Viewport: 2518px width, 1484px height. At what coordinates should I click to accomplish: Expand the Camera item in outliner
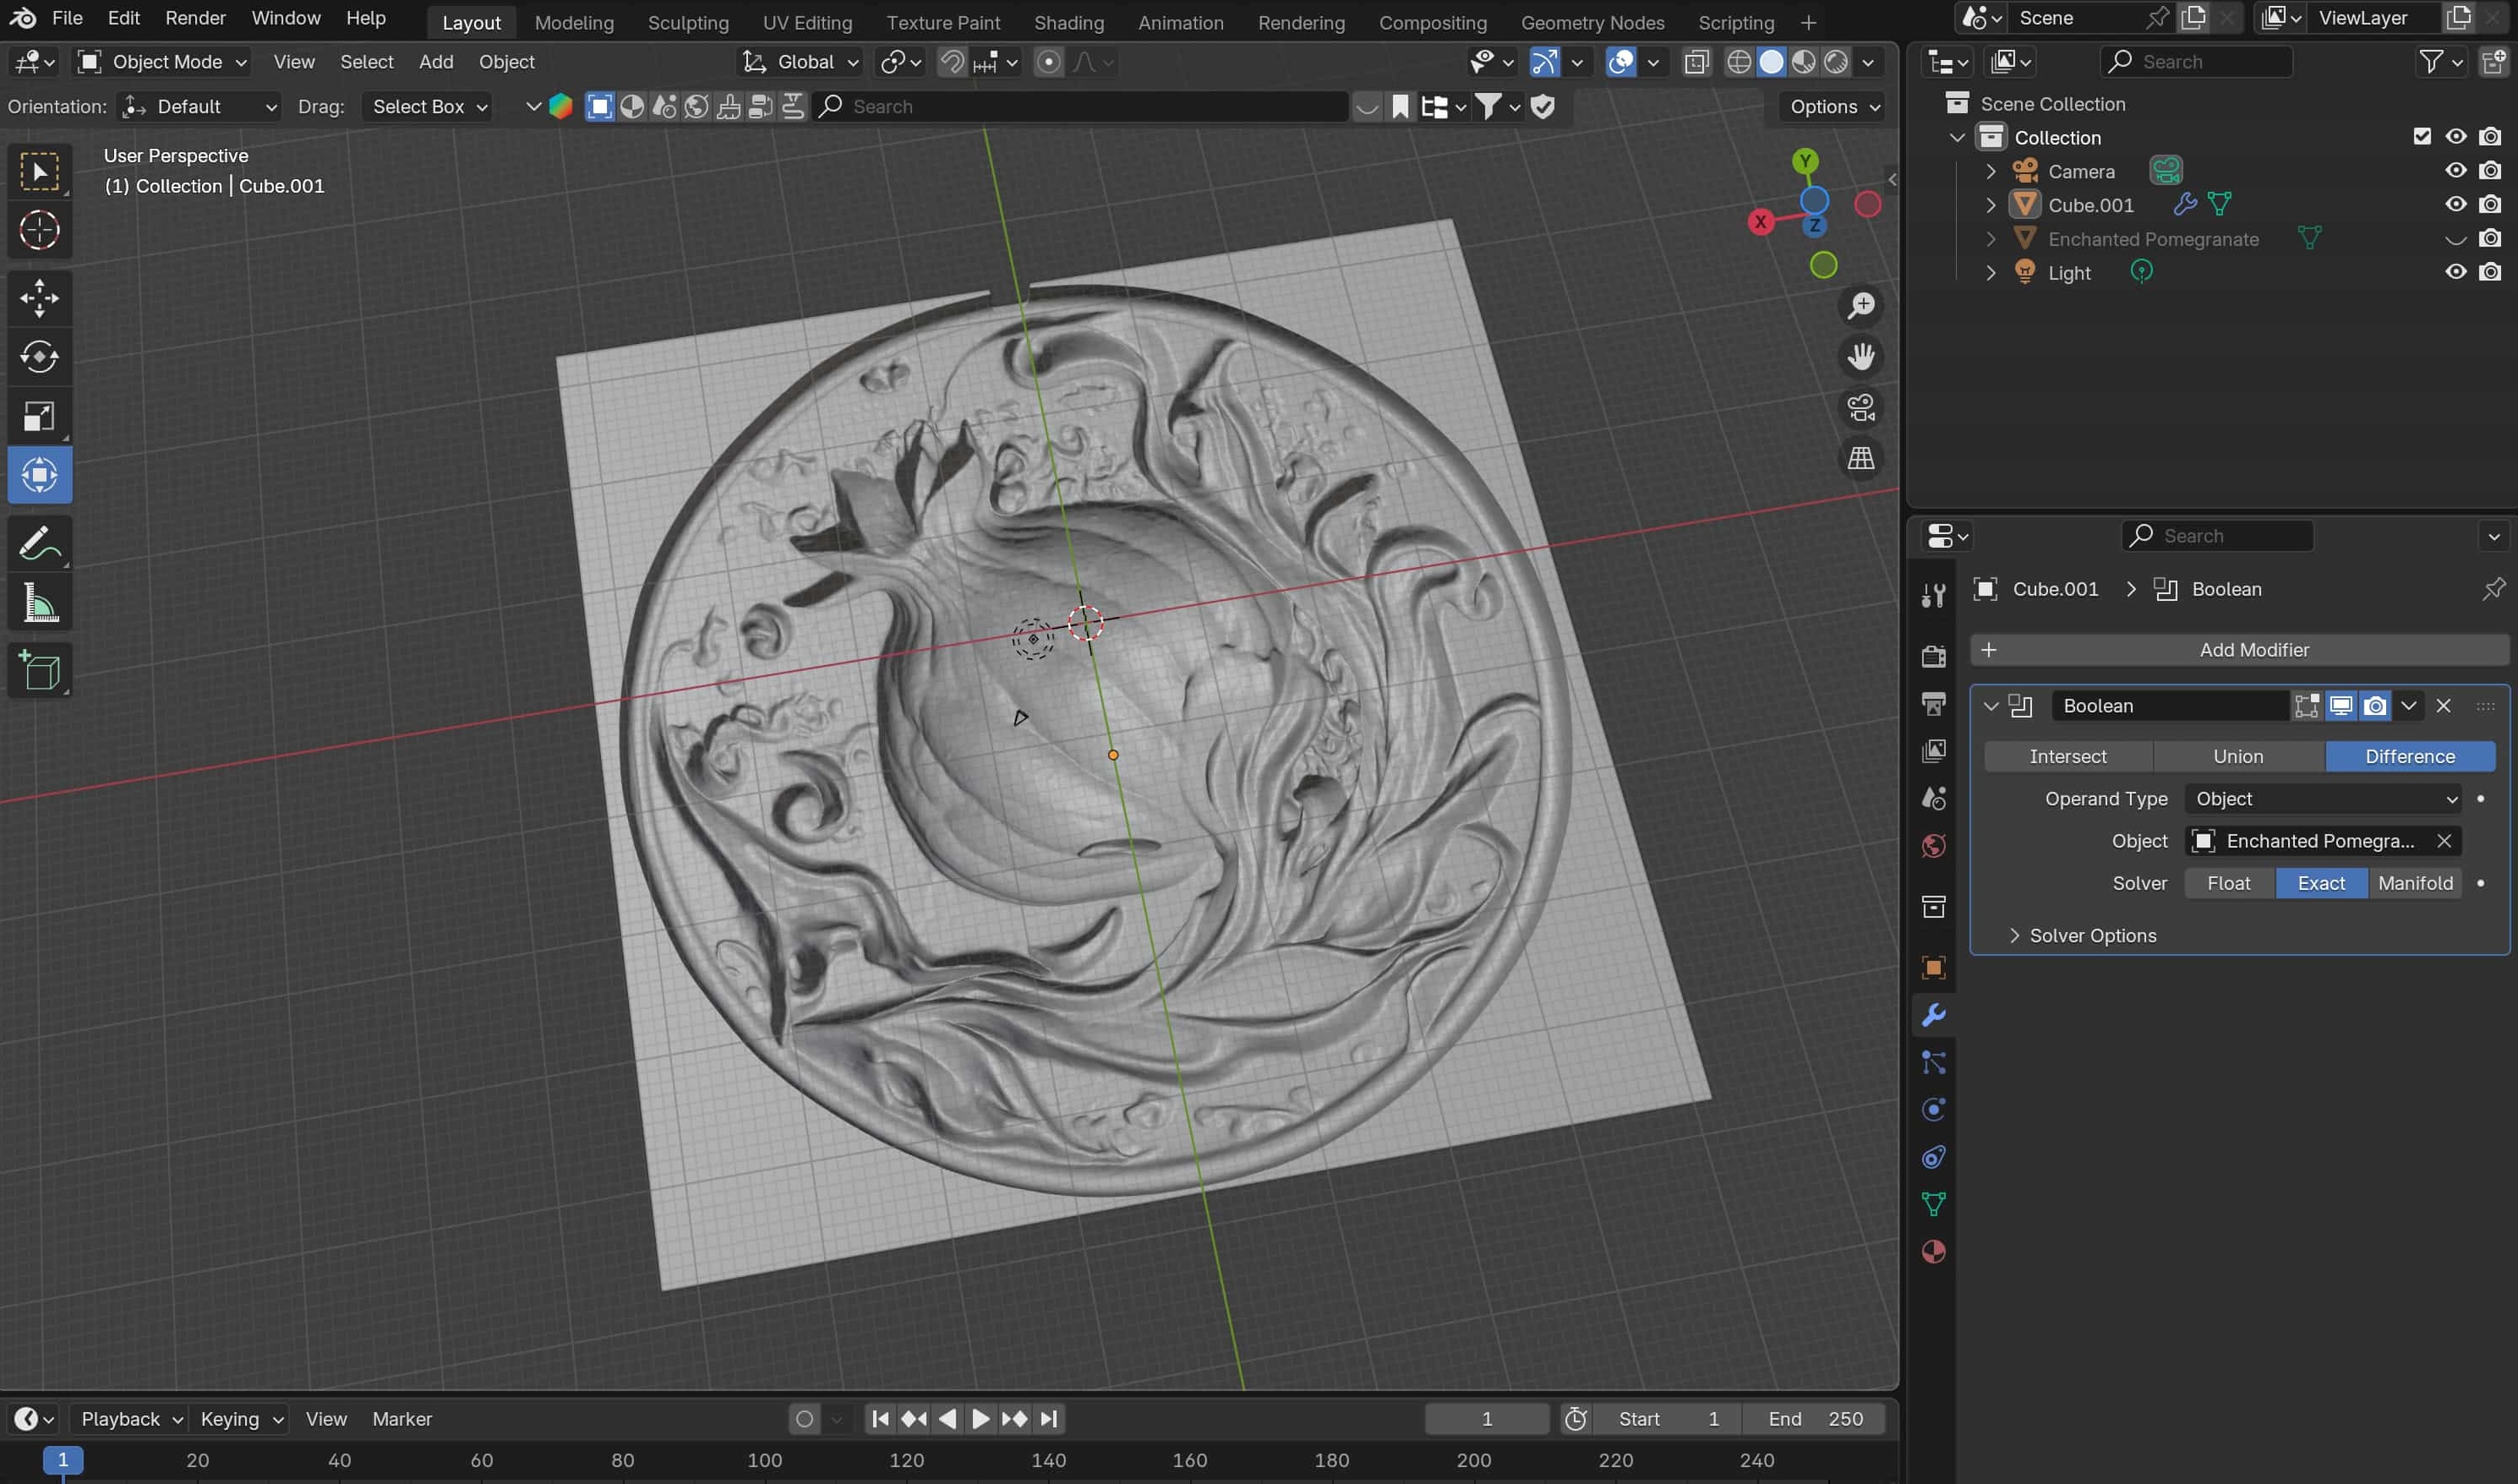(1990, 171)
